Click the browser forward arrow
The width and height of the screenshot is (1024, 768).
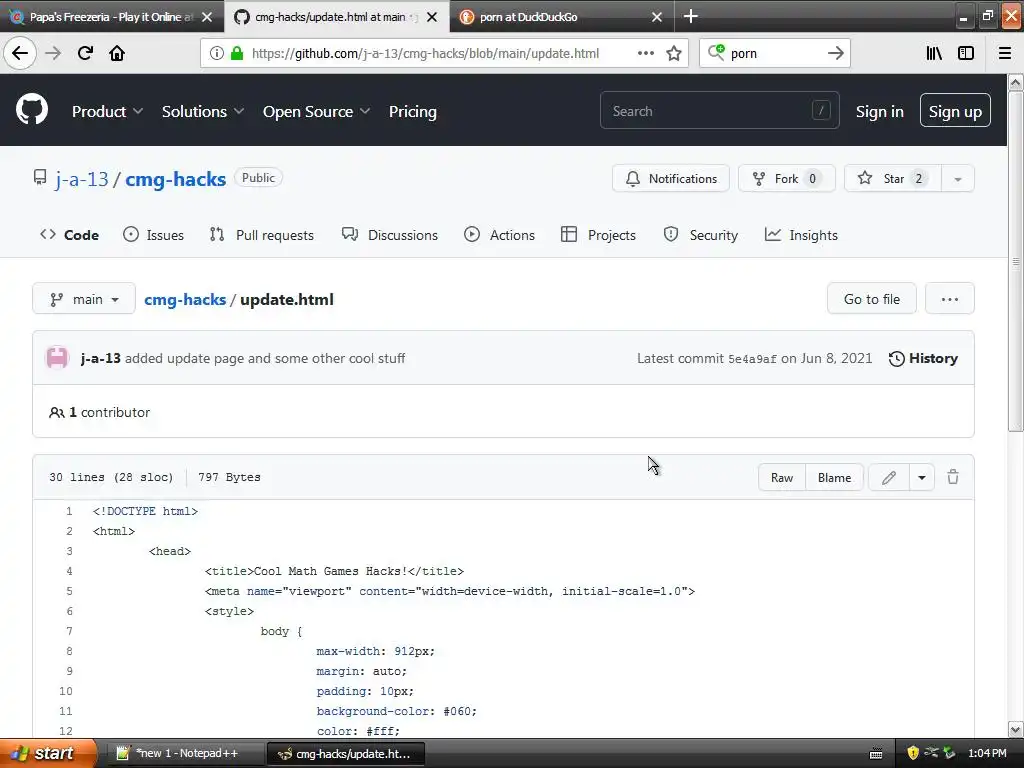tap(53, 53)
